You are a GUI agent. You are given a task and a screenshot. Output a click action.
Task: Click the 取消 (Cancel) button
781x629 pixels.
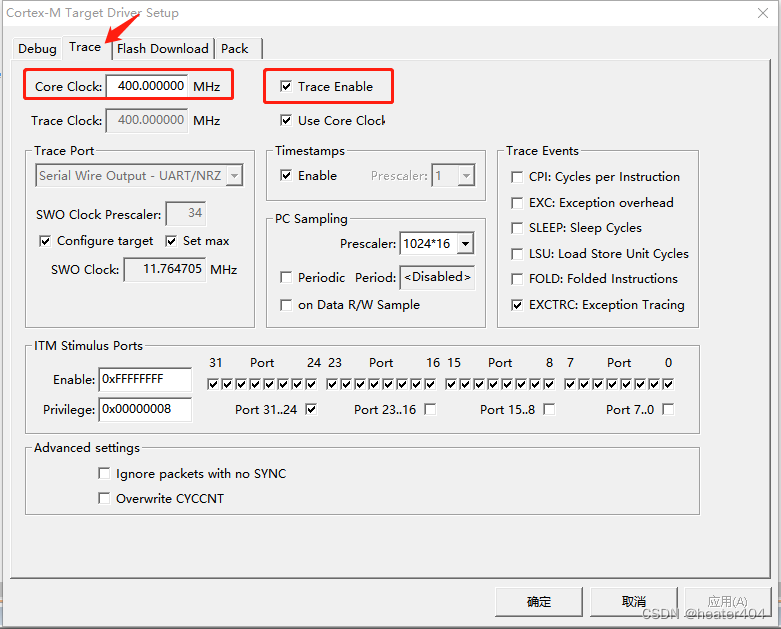(634, 602)
